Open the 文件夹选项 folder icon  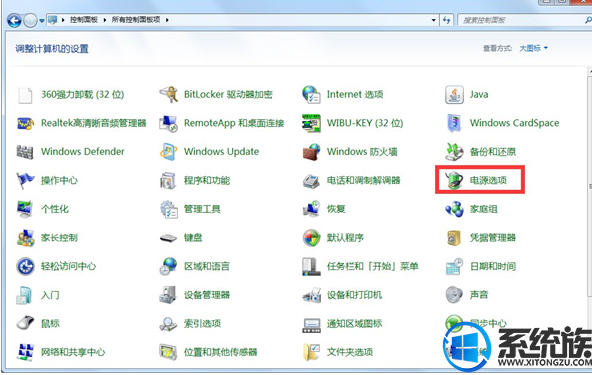[x=311, y=352]
